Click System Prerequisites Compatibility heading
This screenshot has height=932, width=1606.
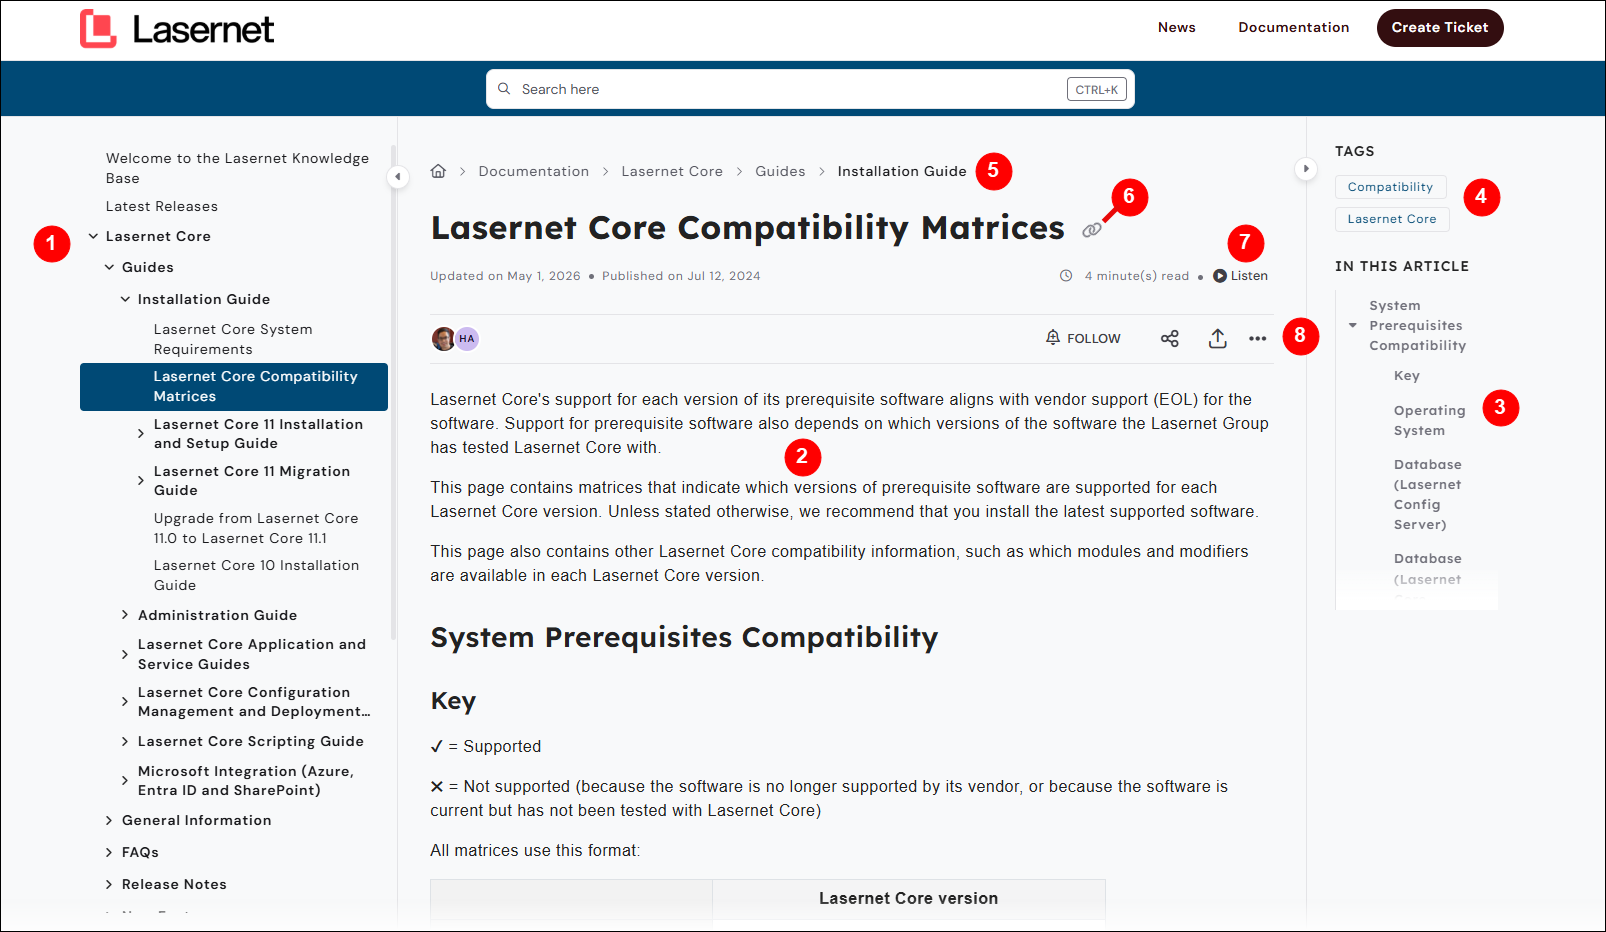(x=684, y=638)
